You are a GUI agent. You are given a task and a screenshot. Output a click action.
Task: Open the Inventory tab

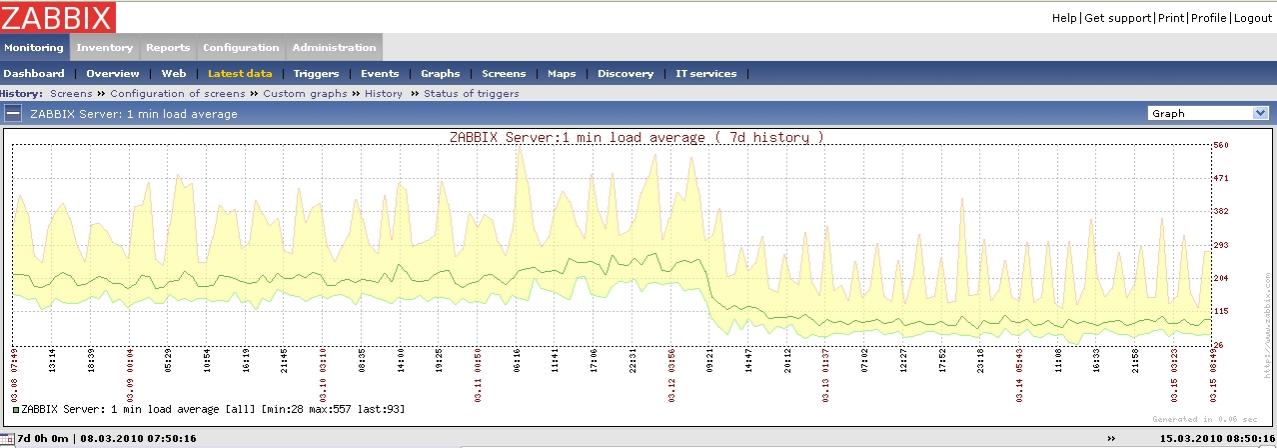[x=104, y=48]
